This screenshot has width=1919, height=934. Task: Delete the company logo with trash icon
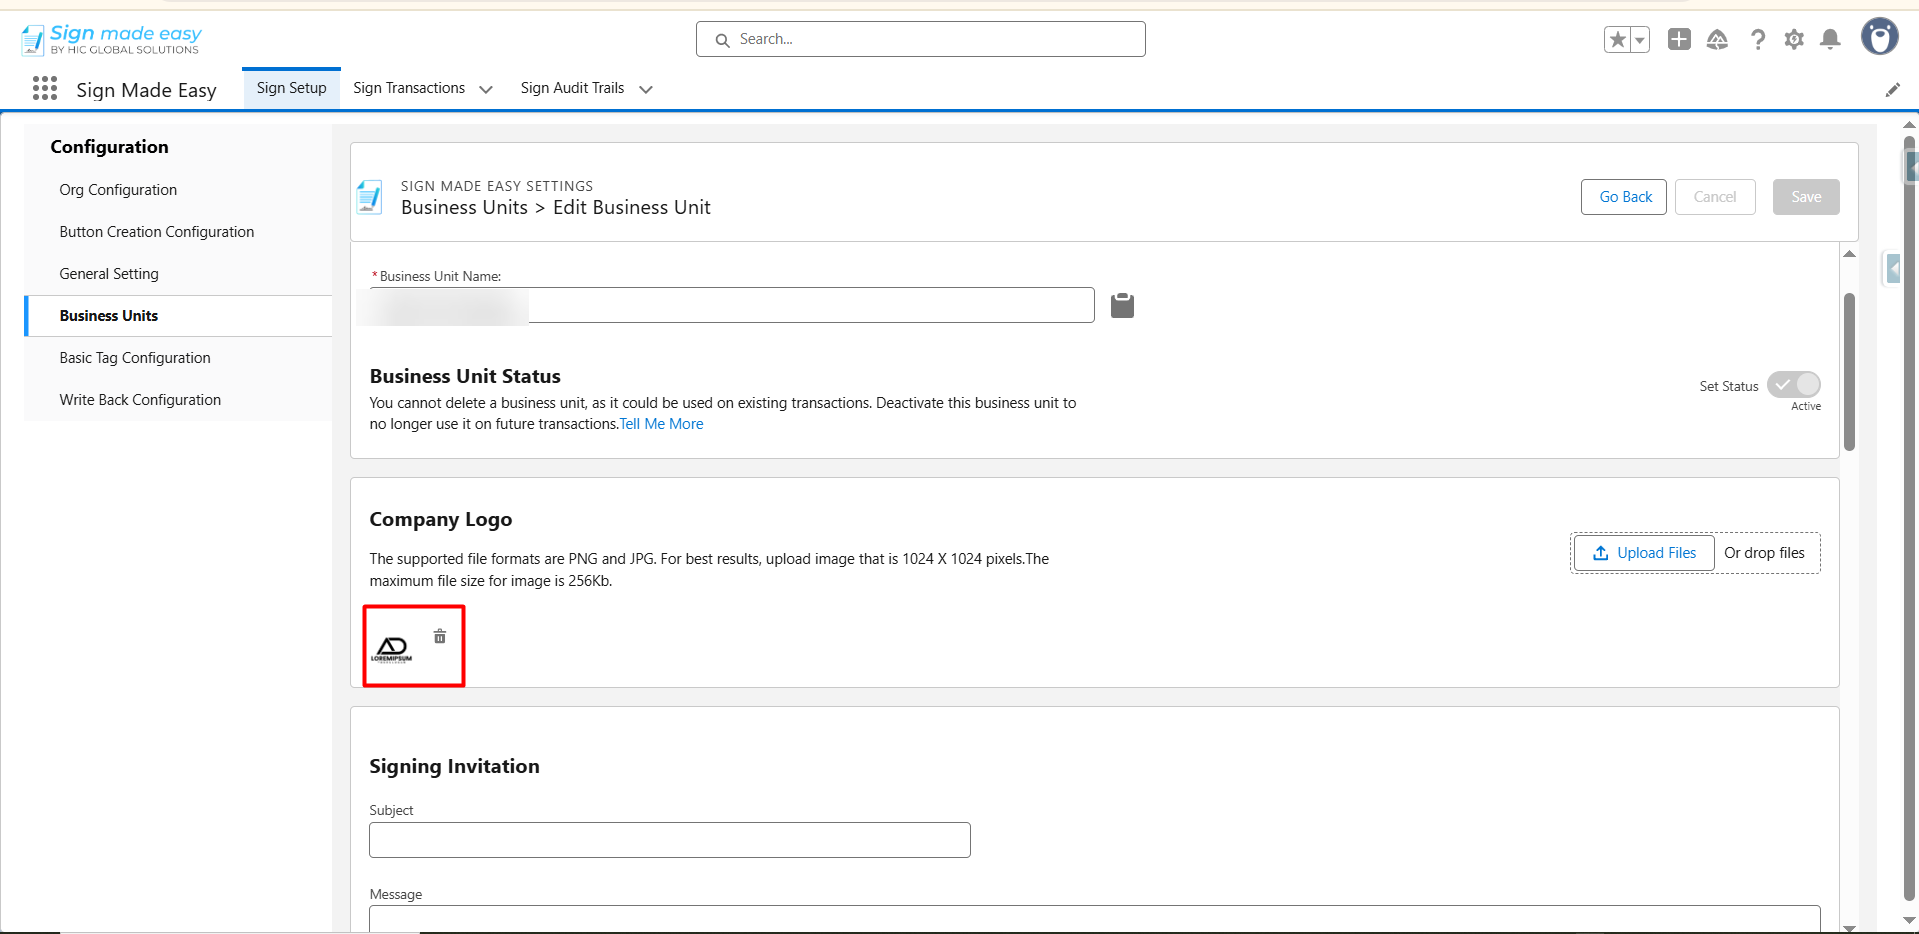point(440,637)
